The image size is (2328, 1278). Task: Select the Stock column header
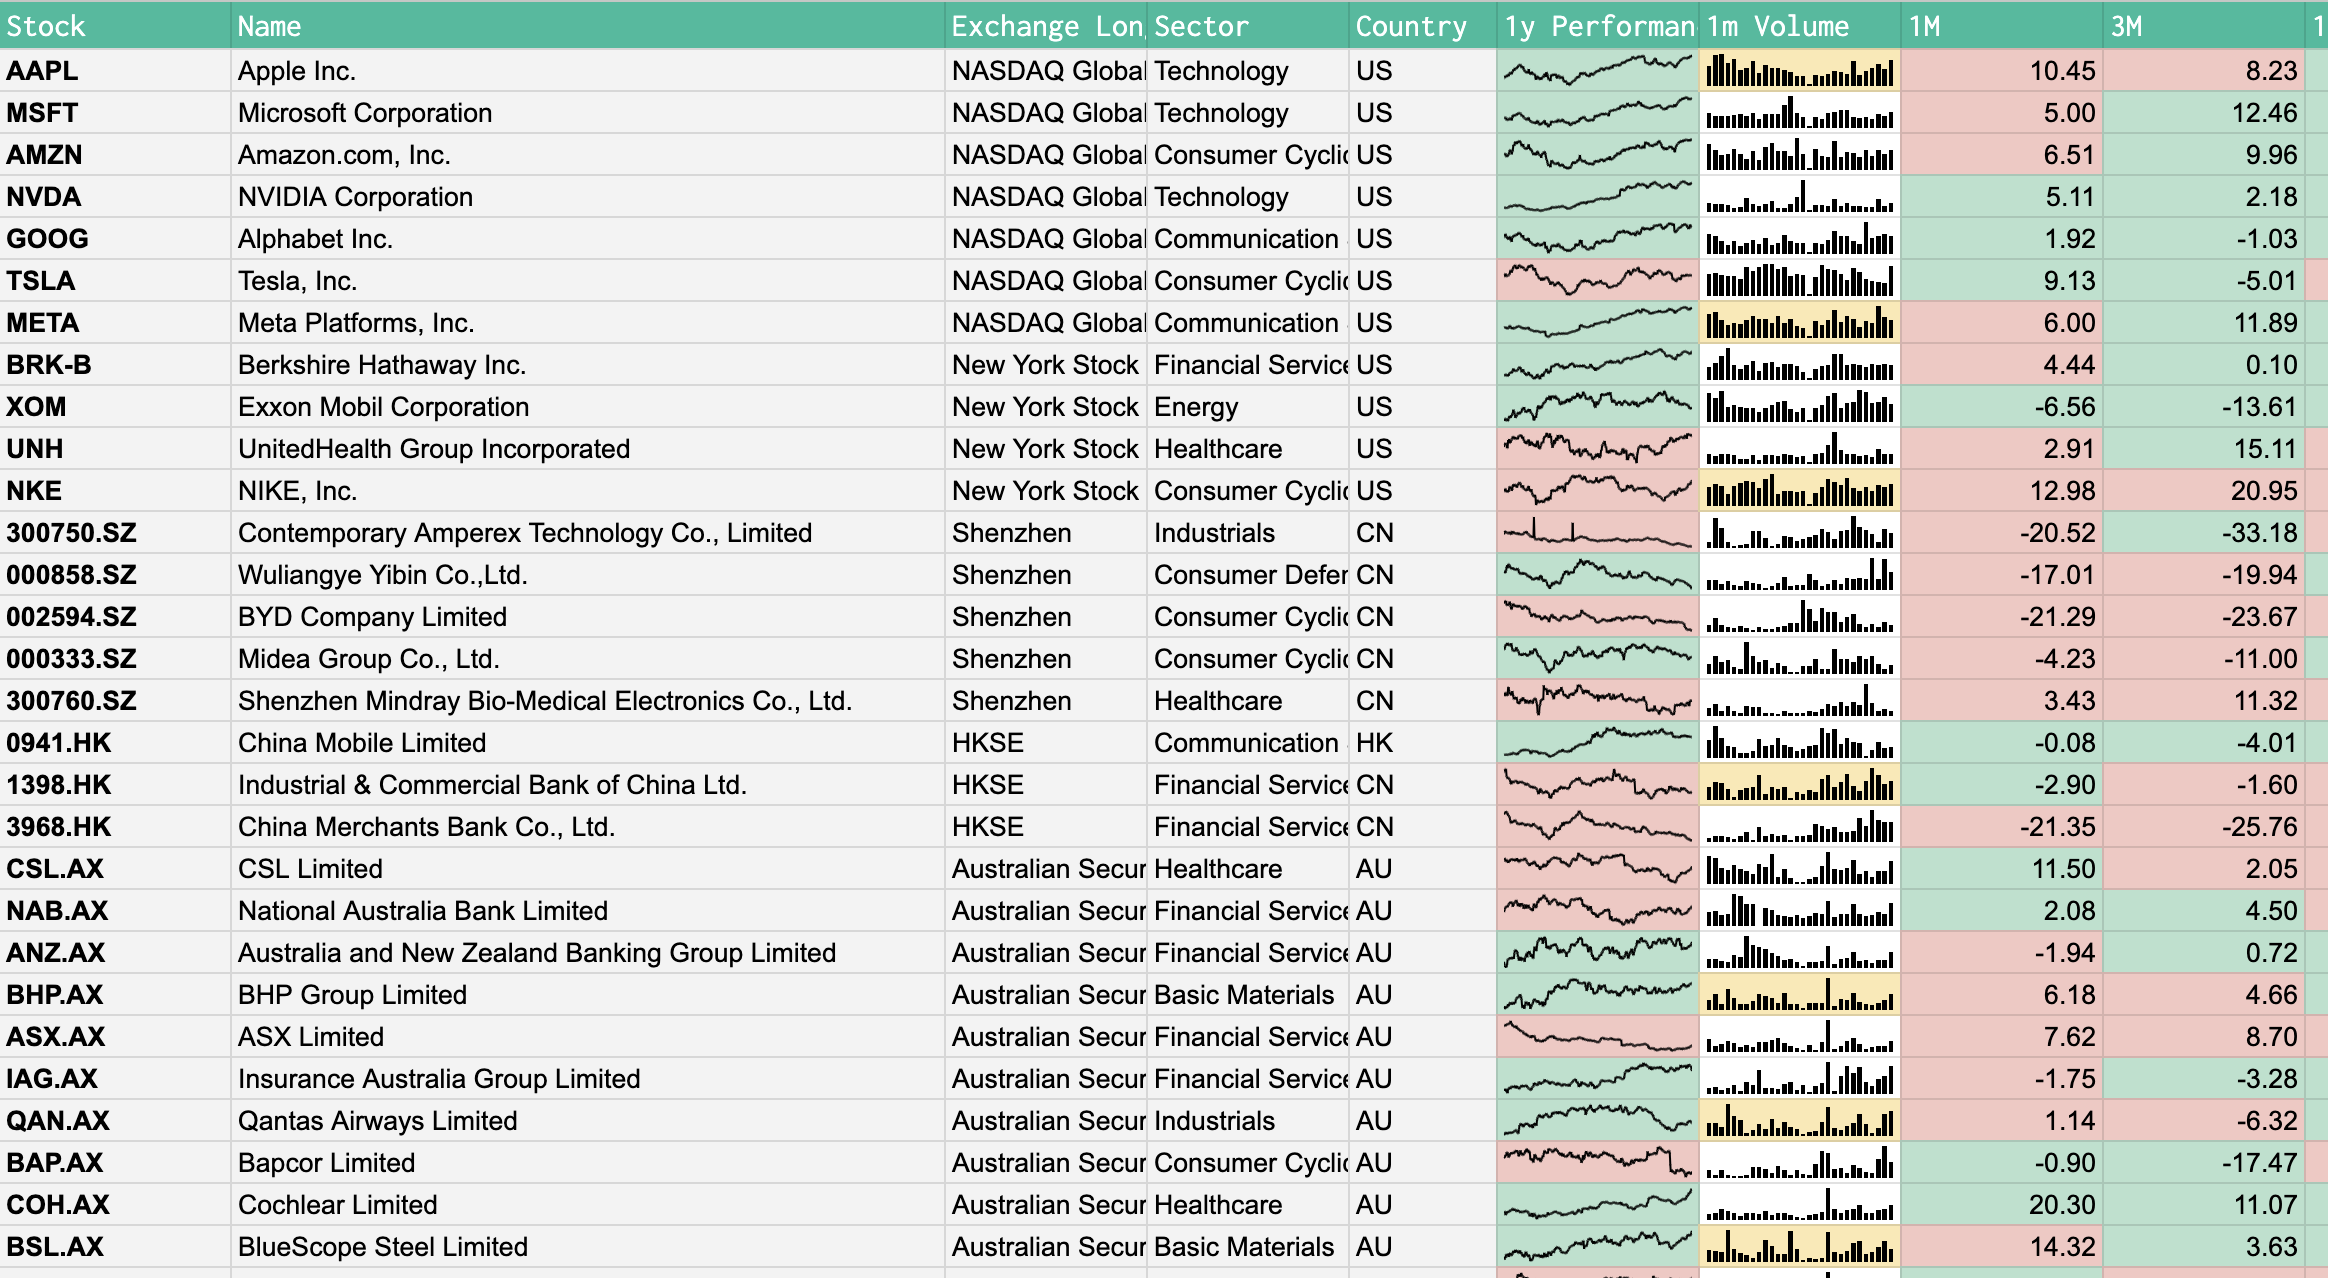(x=115, y=26)
